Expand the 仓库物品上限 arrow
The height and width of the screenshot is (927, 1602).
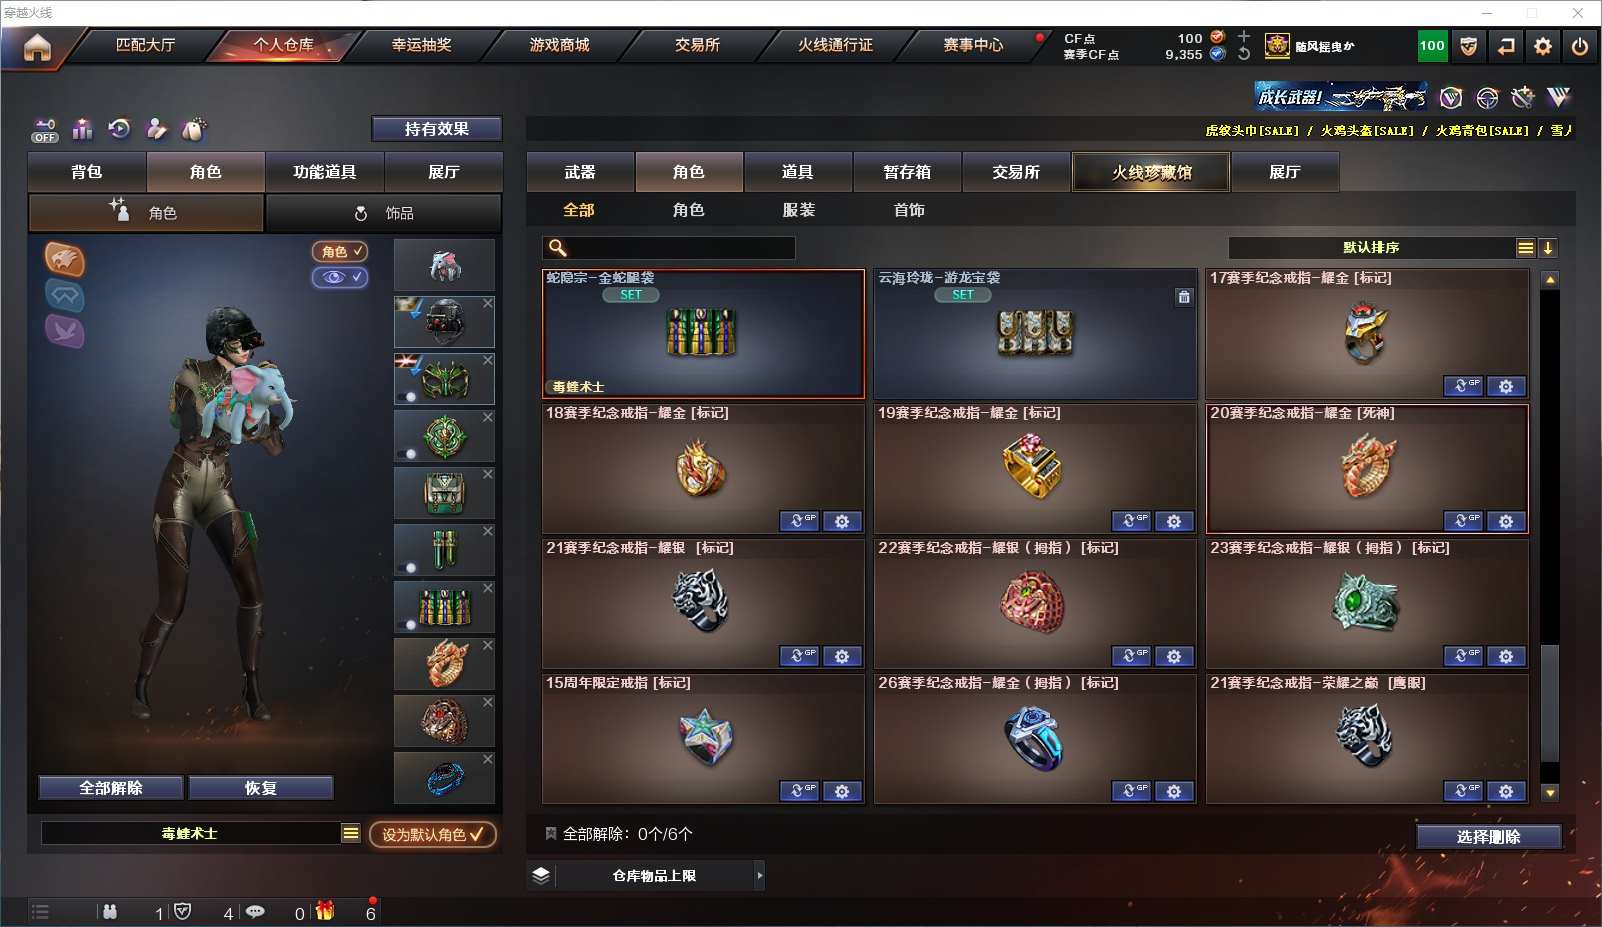tap(760, 875)
